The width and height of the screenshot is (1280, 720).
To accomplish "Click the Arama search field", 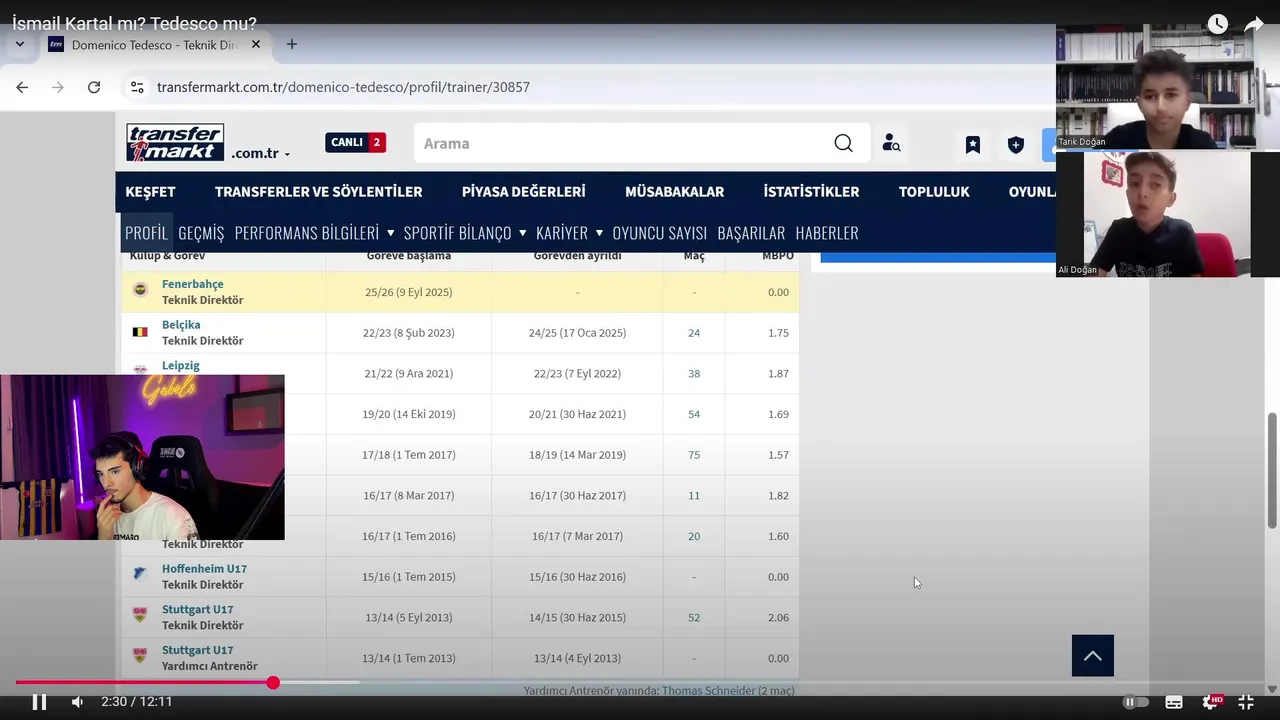I will 620,143.
